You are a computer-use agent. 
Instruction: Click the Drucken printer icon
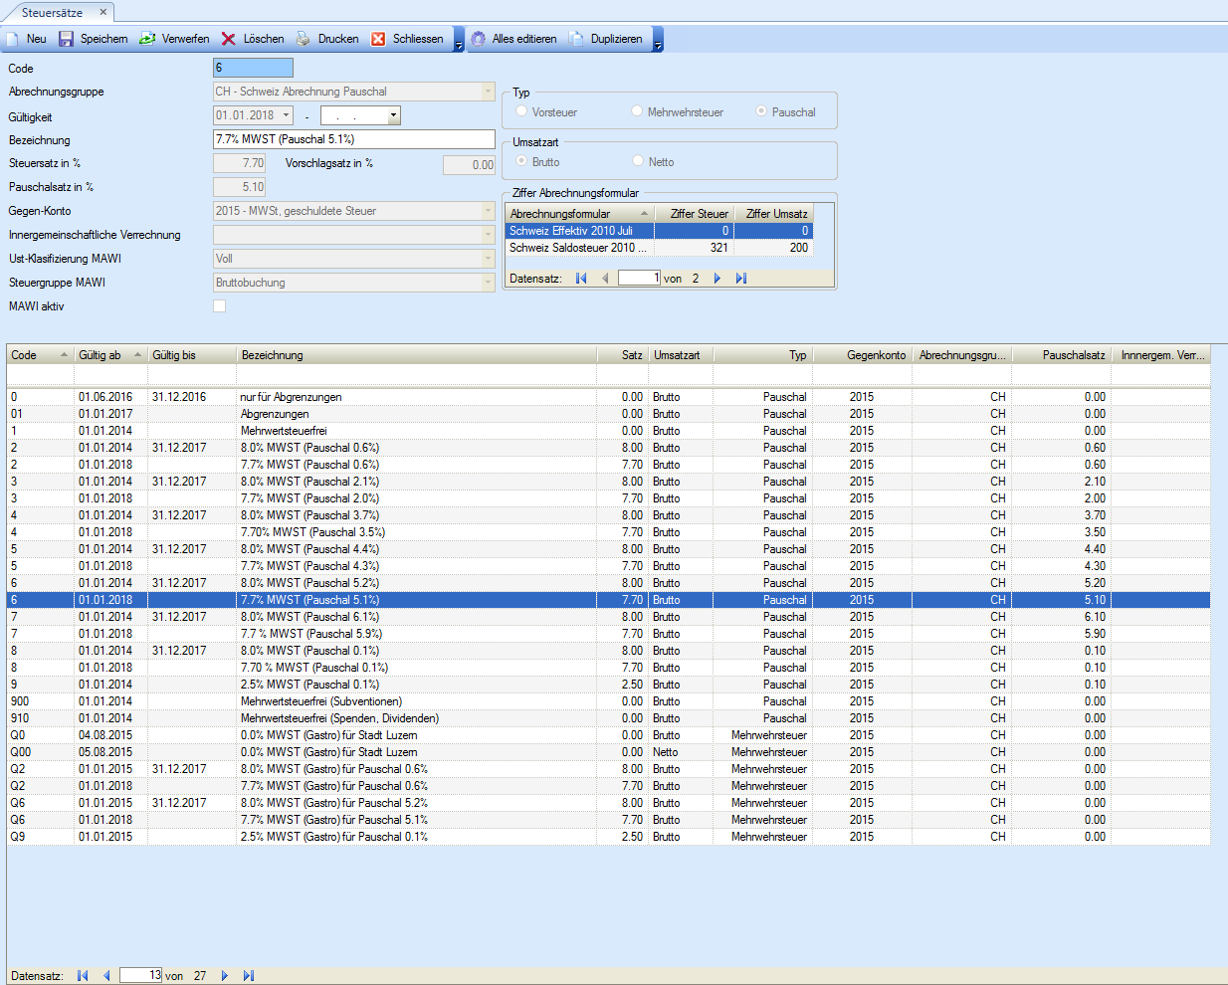tap(303, 39)
